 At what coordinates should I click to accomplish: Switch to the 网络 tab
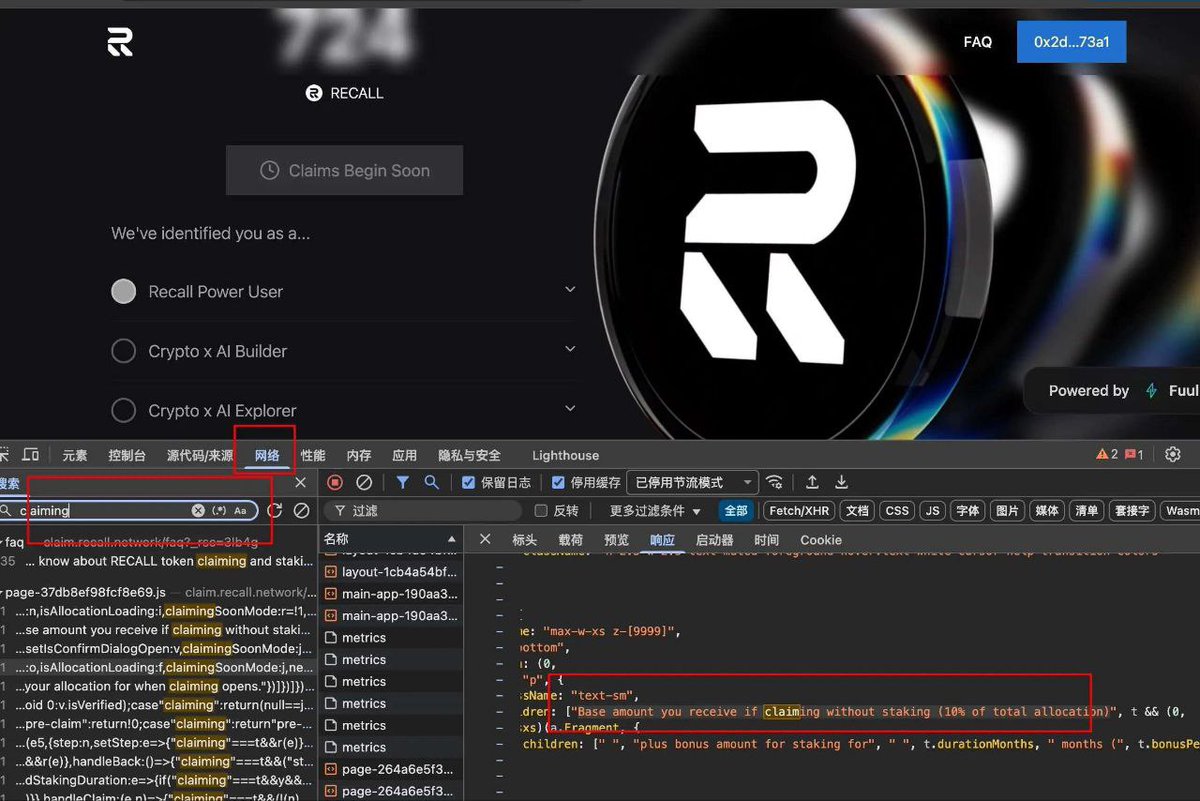pyautogui.click(x=267, y=455)
